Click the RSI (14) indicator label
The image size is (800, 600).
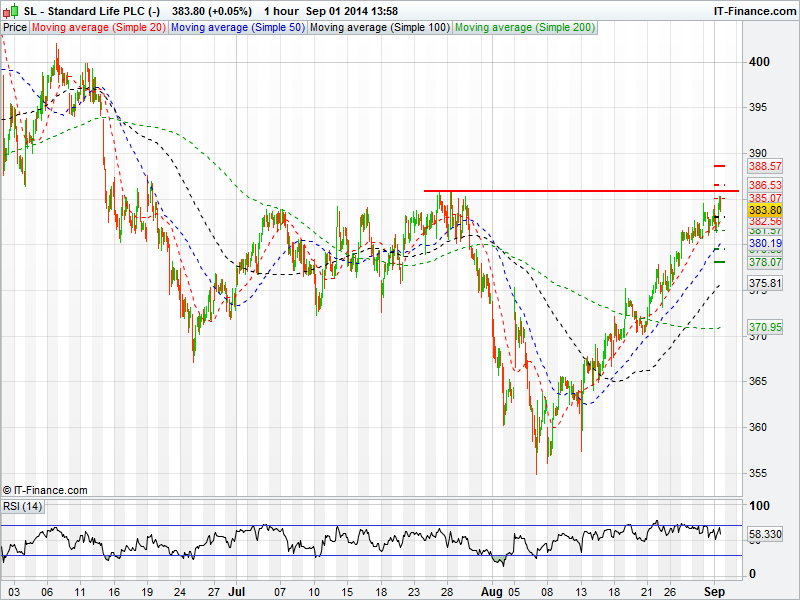pyautogui.click(x=24, y=506)
